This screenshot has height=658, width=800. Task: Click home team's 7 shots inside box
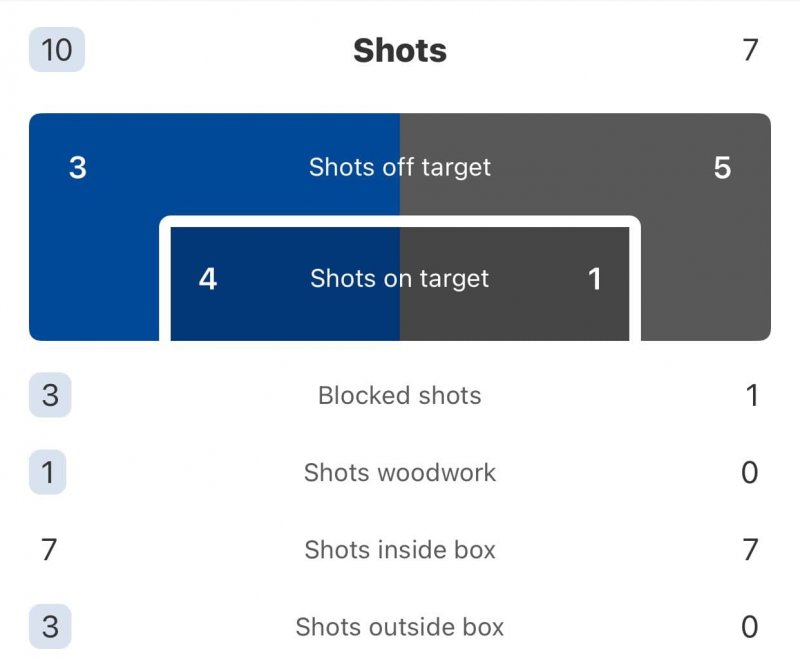pos(49,549)
